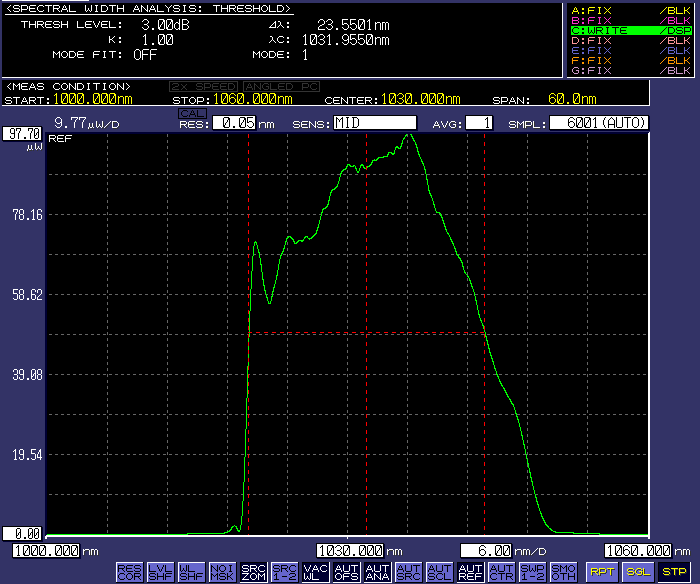The width and height of the screenshot is (700, 584).
Task: Click the RES 0.05 nm resolution field
Action: coord(234,123)
